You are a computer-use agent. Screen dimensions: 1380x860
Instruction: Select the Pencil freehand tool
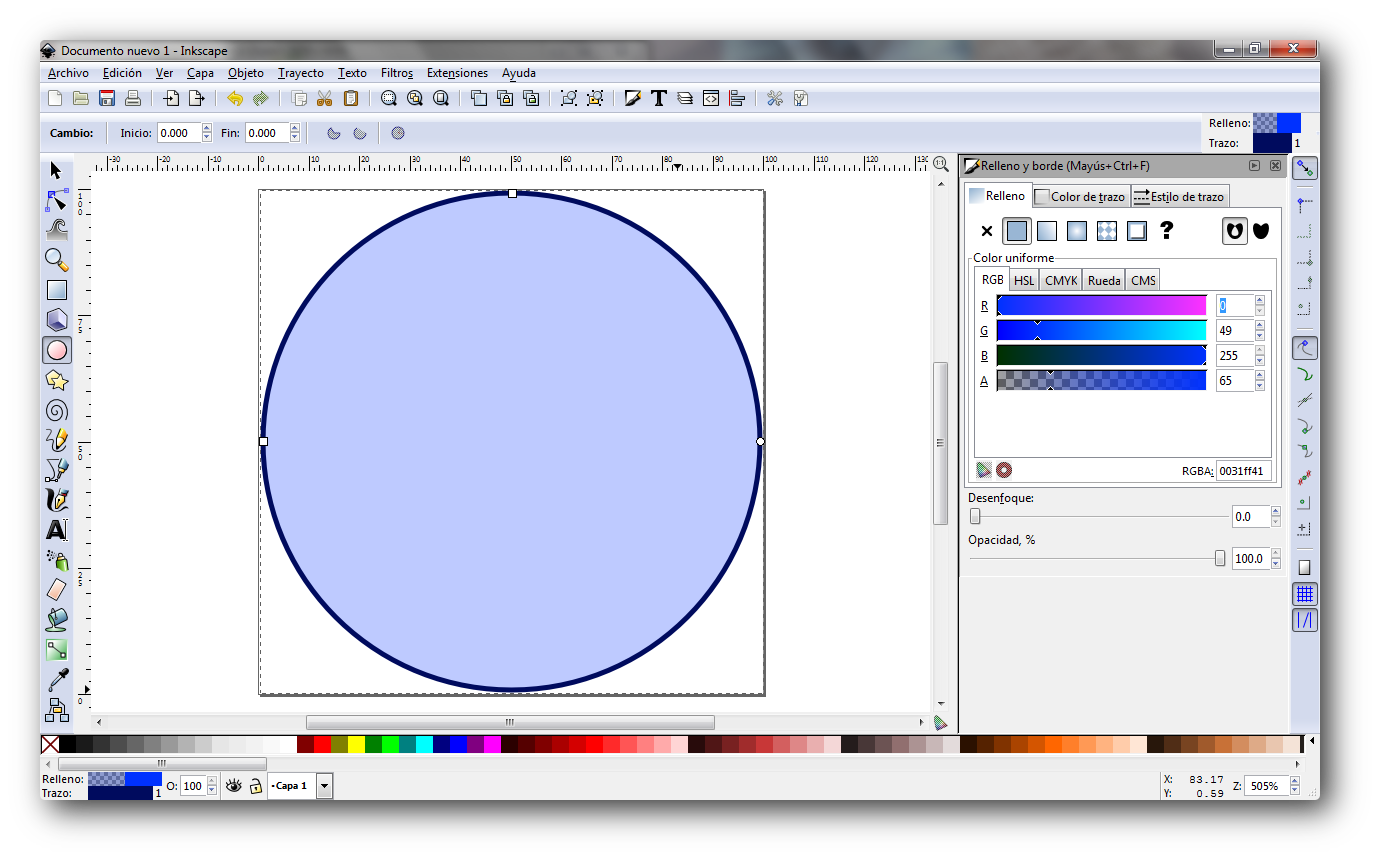(57, 440)
